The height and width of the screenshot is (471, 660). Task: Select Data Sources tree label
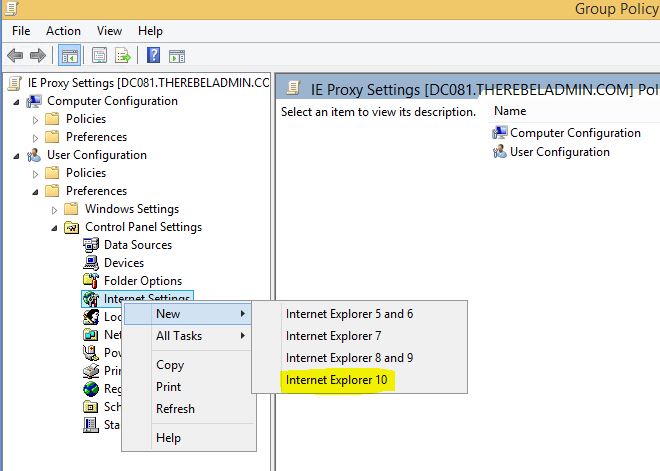coord(138,245)
